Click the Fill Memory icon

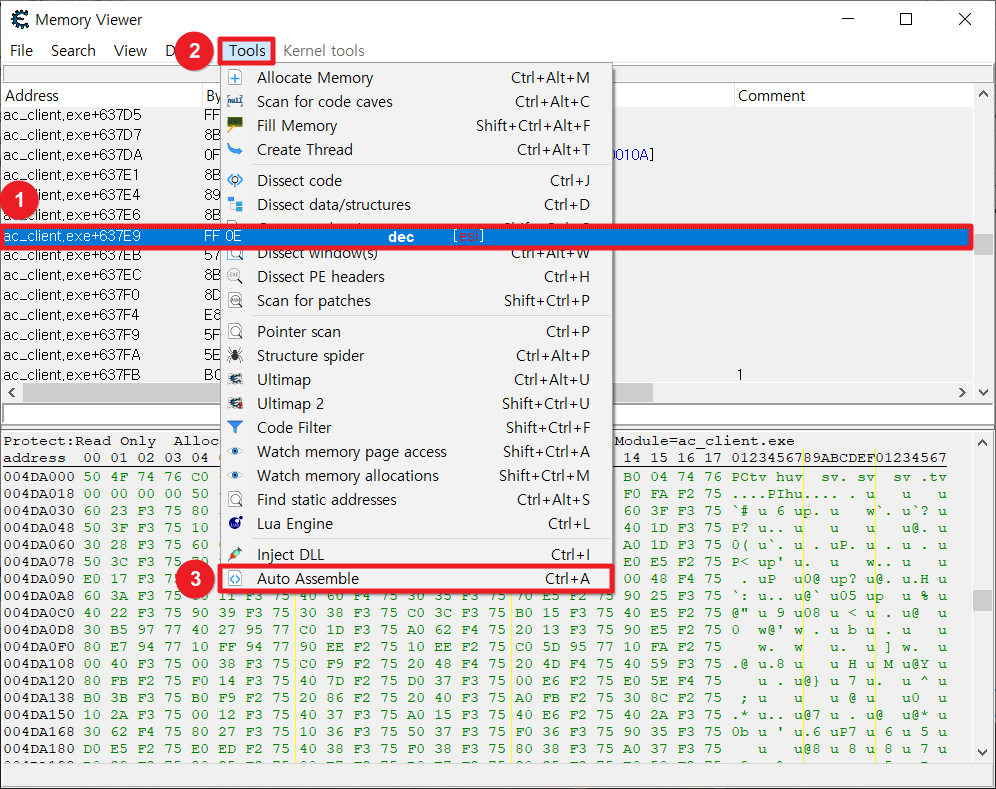click(235, 125)
